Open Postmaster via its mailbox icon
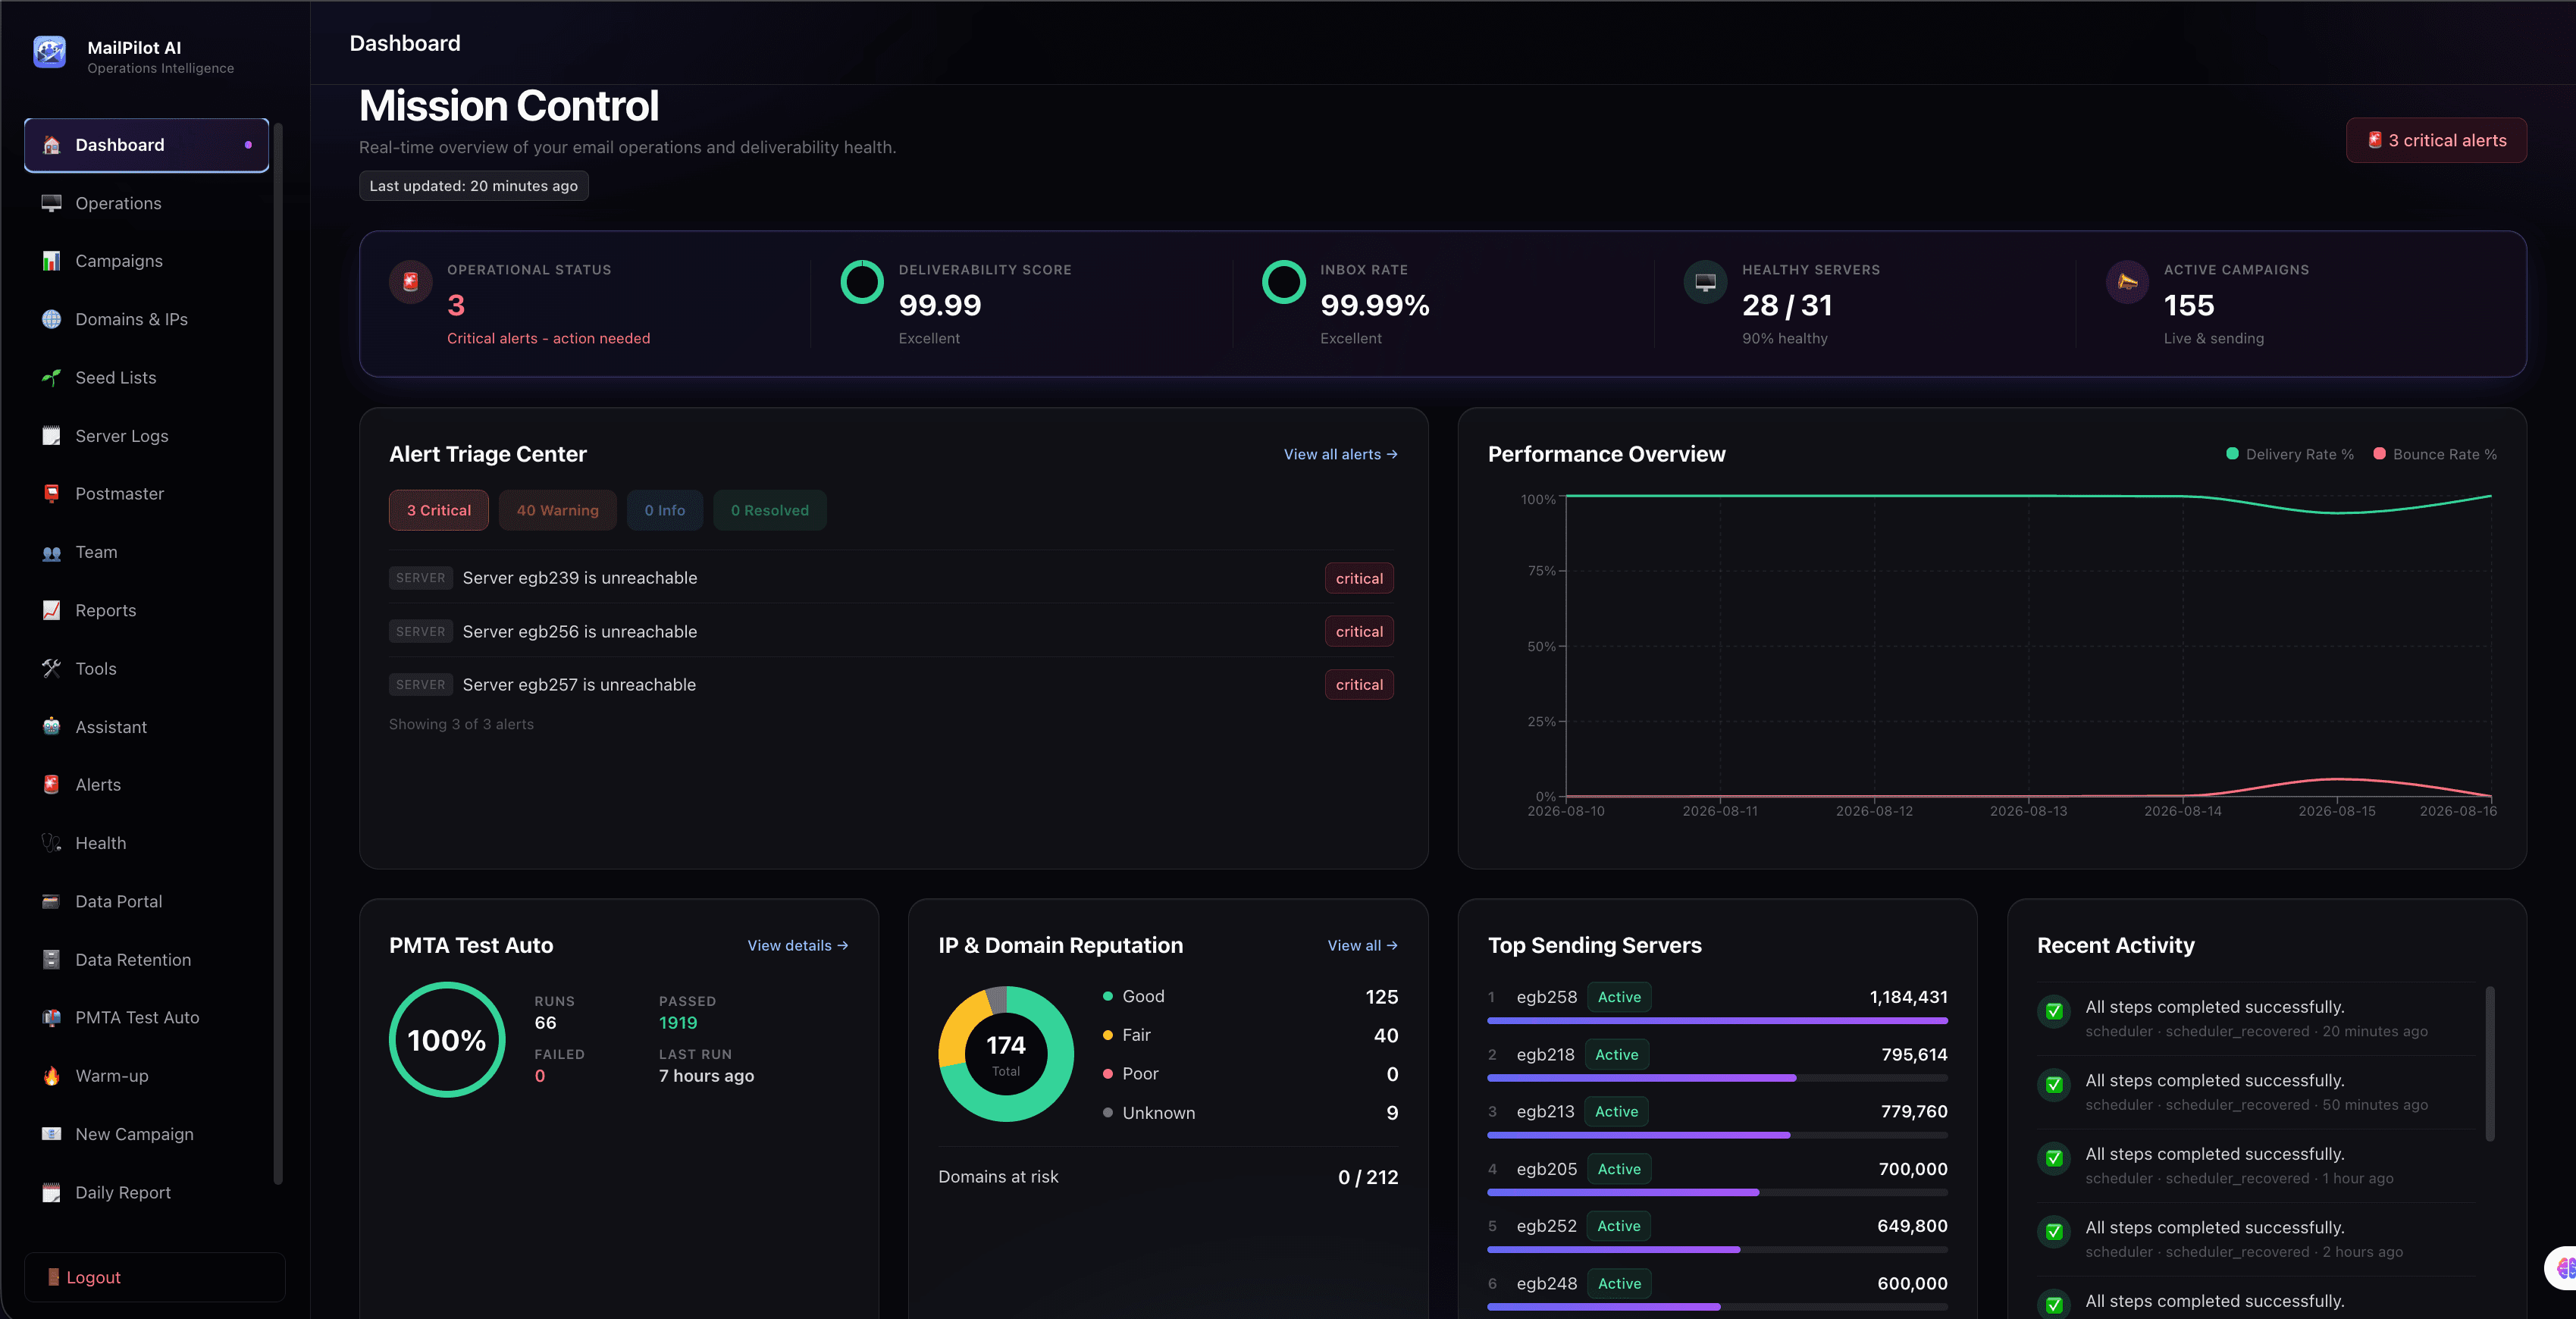This screenshot has width=2576, height=1319. pyautogui.click(x=52, y=494)
